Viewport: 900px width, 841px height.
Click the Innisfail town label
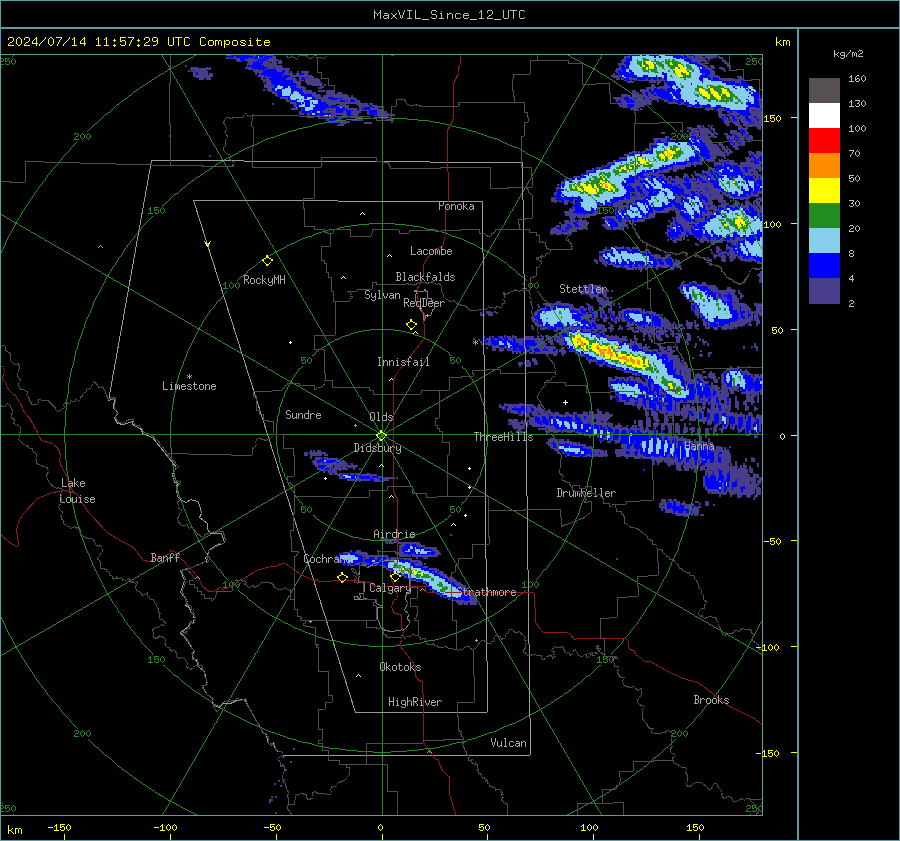point(403,362)
